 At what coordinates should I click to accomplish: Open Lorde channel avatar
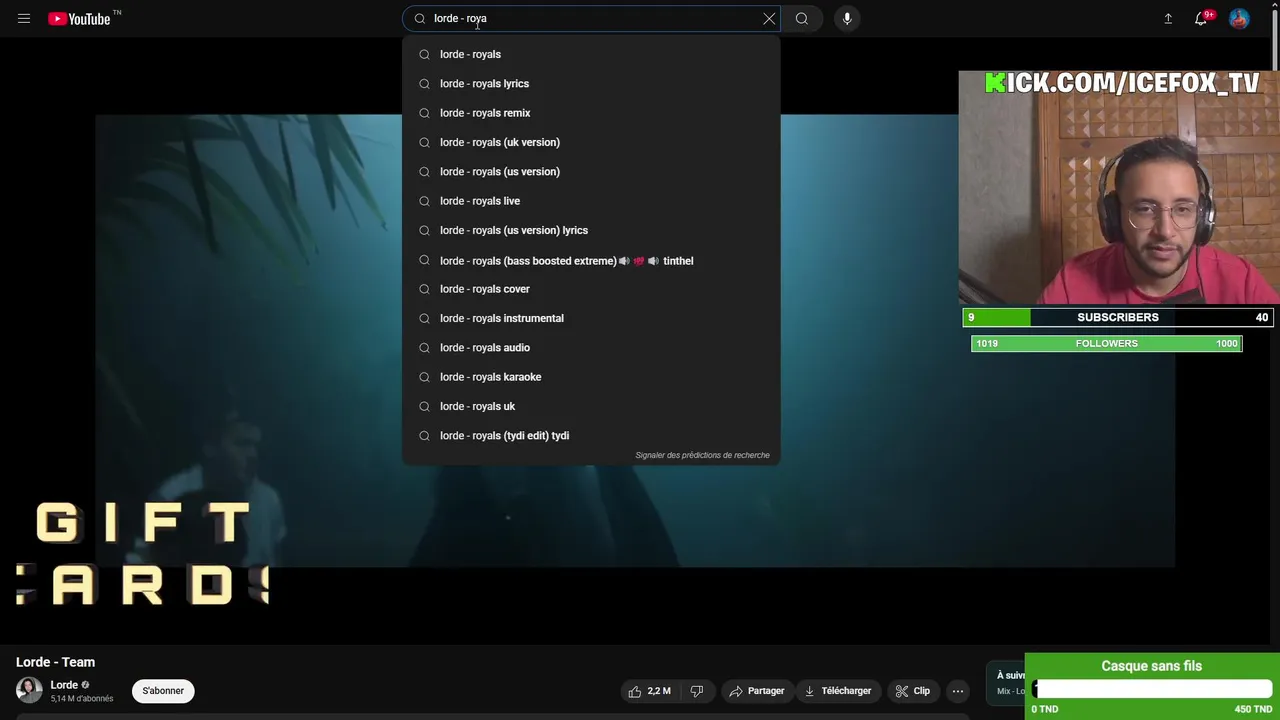pyautogui.click(x=29, y=690)
